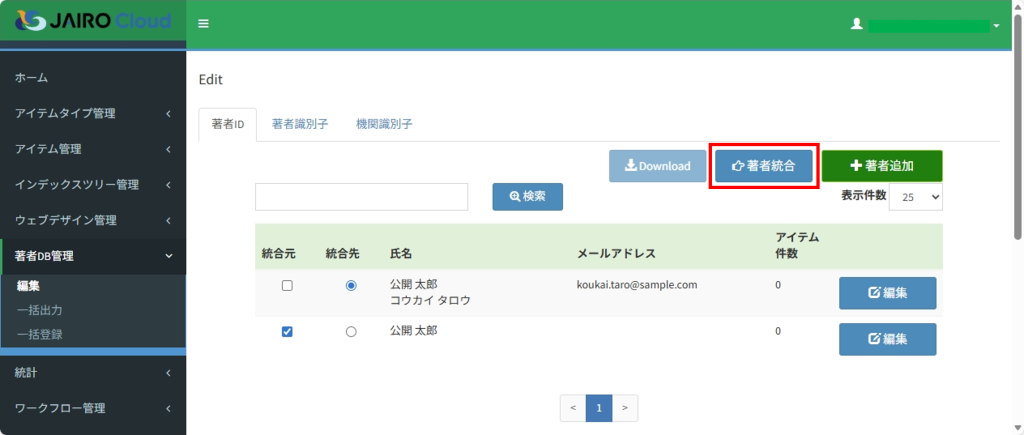
Task: Click the 著者統合 merge button
Action: [x=764, y=166]
